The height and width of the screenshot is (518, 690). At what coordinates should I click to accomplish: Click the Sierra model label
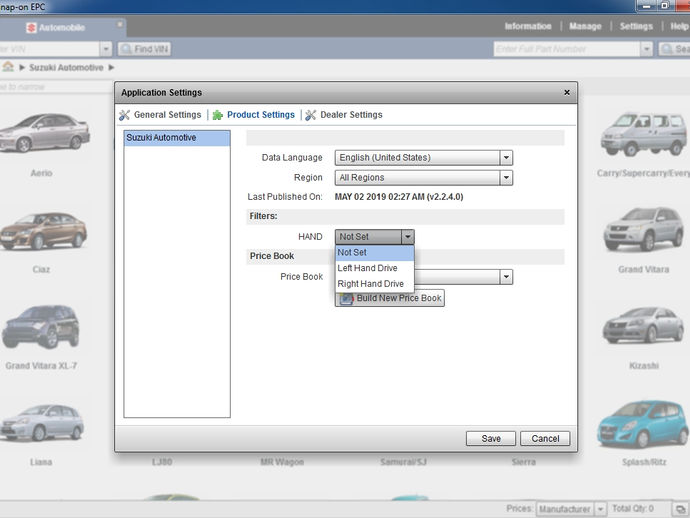pyautogui.click(x=524, y=462)
